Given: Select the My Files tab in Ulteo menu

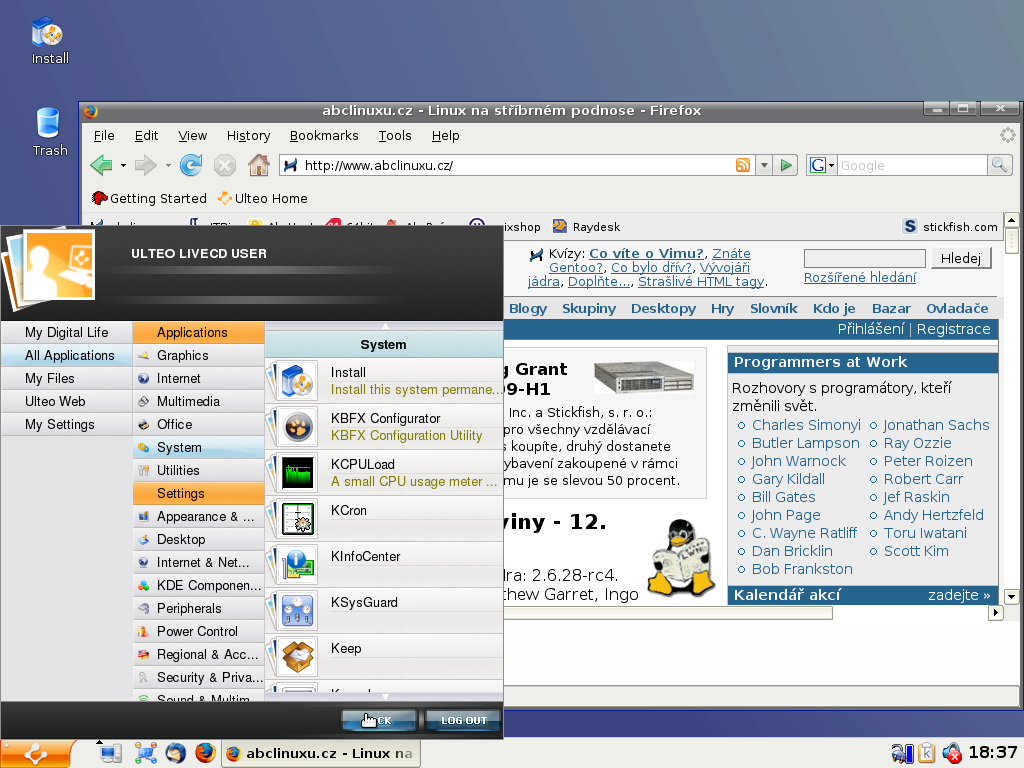Looking at the screenshot, I should [x=67, y=379].
